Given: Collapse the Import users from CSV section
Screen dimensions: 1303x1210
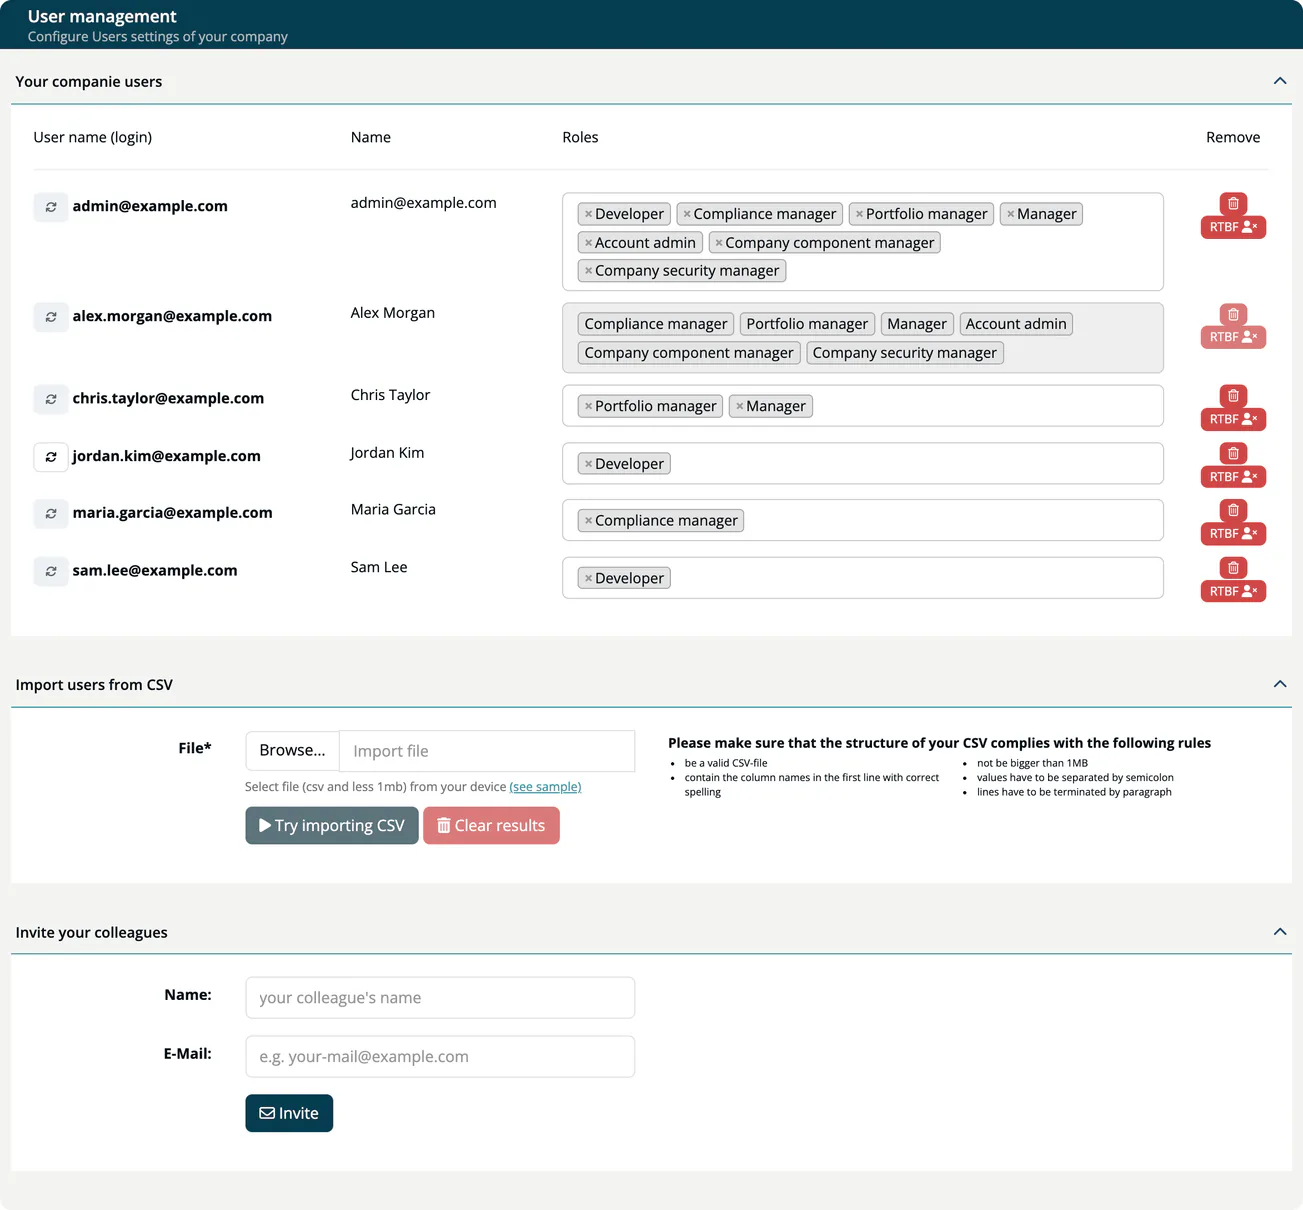Looking at the screenshot, I should click(x=1280, y=684).
